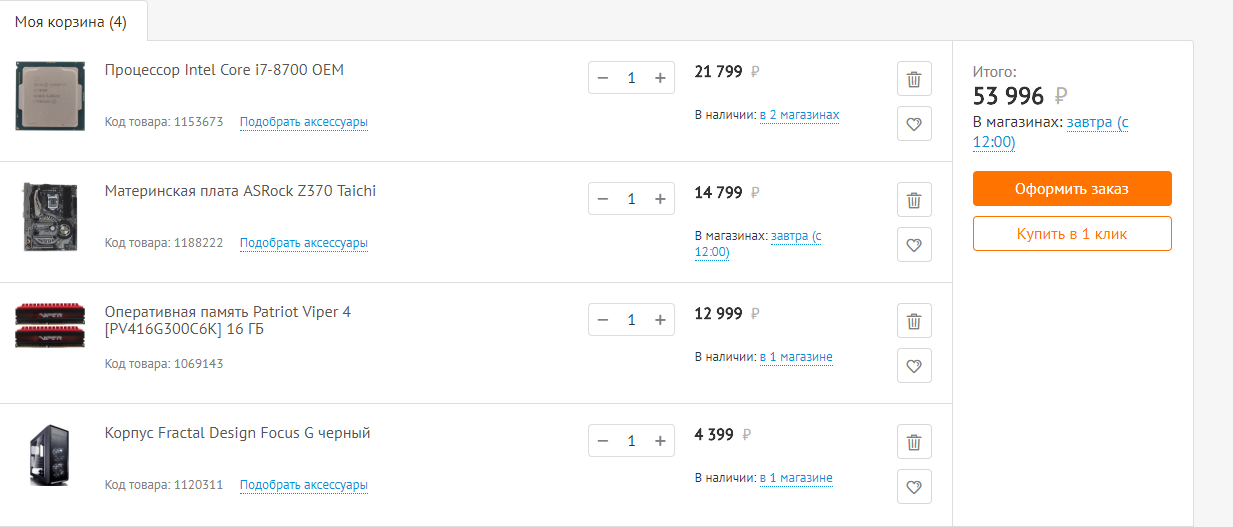Increase Intel Core i7-8700 quantity by one

click(x=660, y=78)
